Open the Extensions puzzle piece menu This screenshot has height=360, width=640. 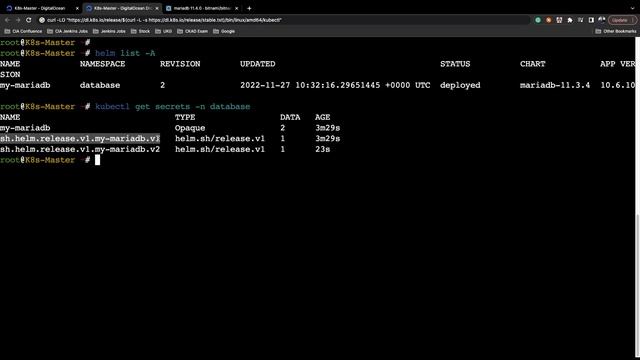[570, 20]
